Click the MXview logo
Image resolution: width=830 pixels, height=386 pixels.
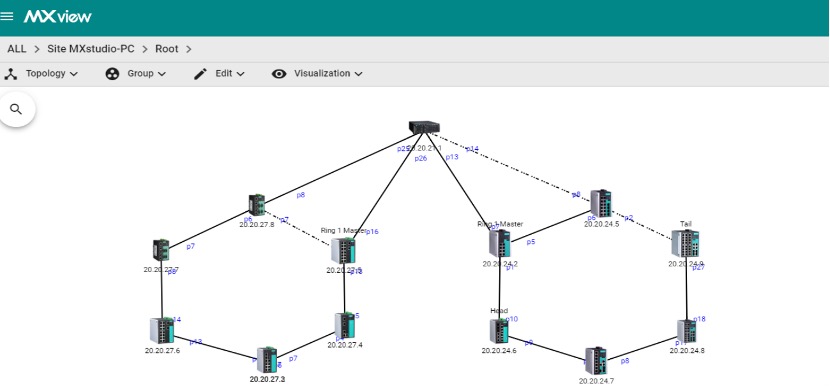click(x=57, y=16)
